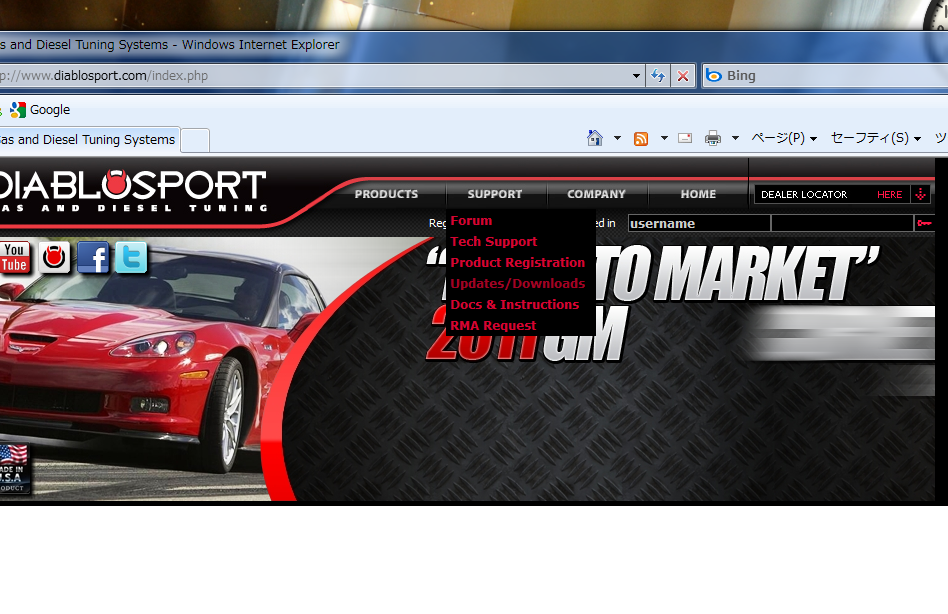This screenshot has width=948, height=614.
Task: Click the Made in USA flag badge
Action: click(13, 469)
